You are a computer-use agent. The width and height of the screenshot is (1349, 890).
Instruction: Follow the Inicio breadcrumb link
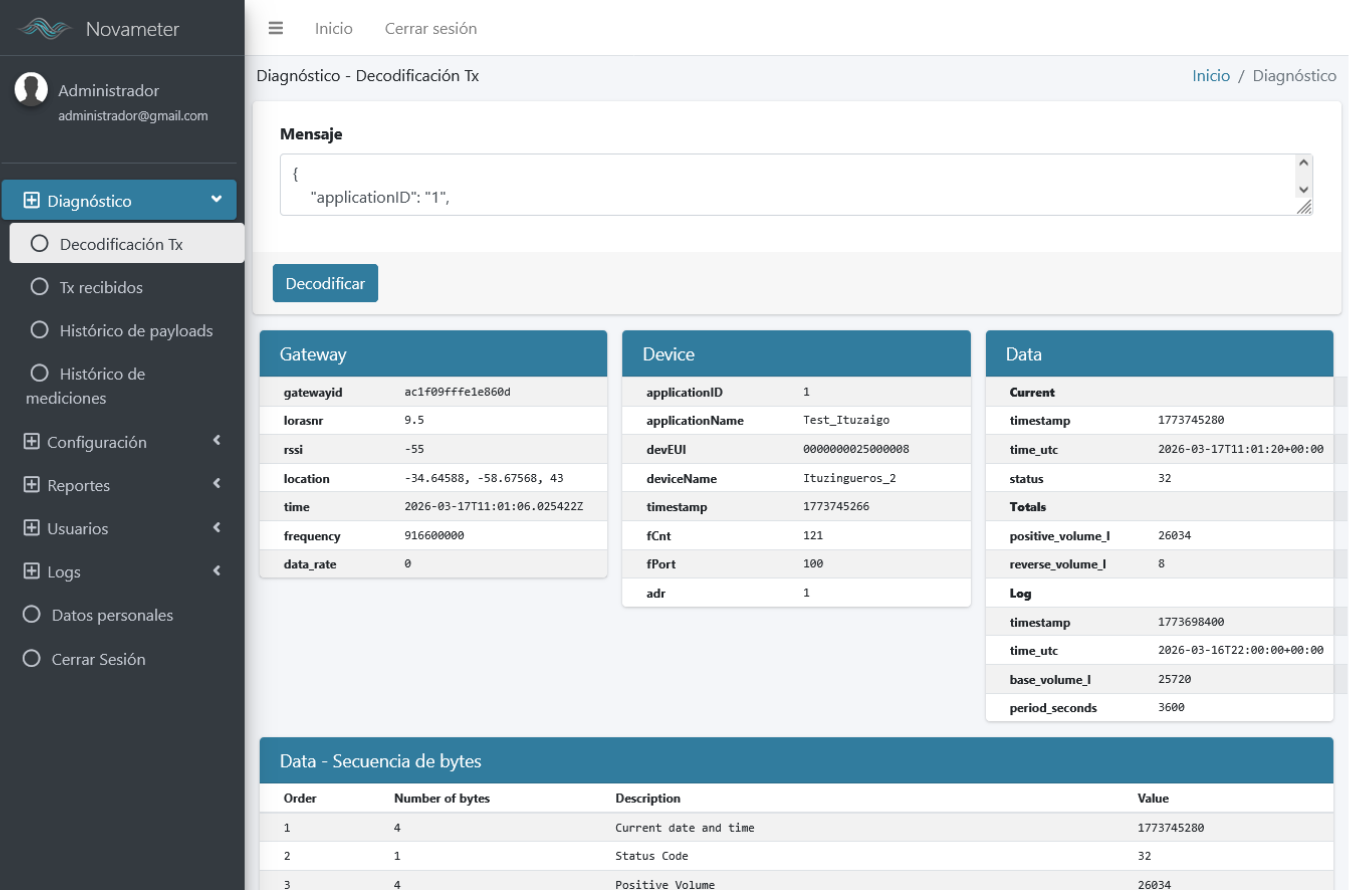pos(1210,75)
